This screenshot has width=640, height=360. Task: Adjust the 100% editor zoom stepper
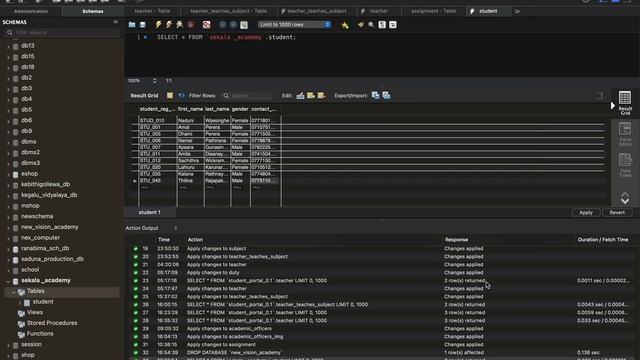click(154, 81)
